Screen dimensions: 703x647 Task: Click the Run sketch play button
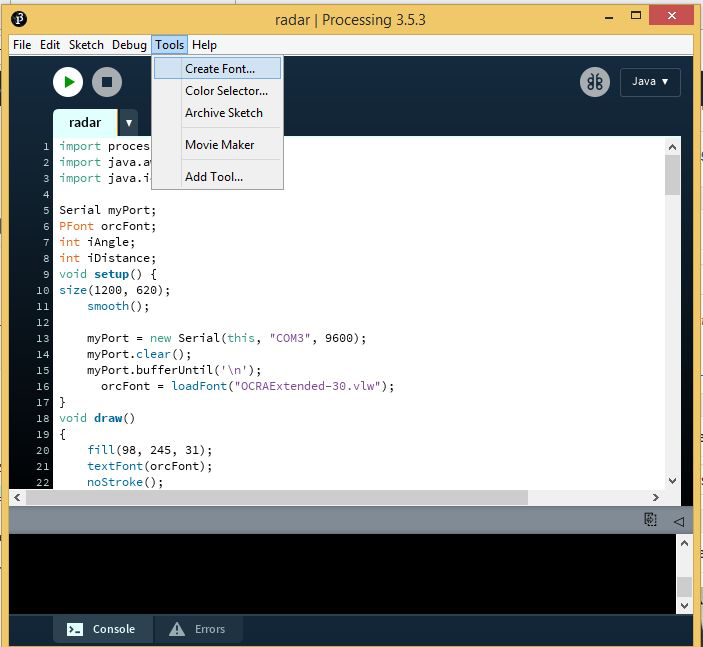click(68, 82)
